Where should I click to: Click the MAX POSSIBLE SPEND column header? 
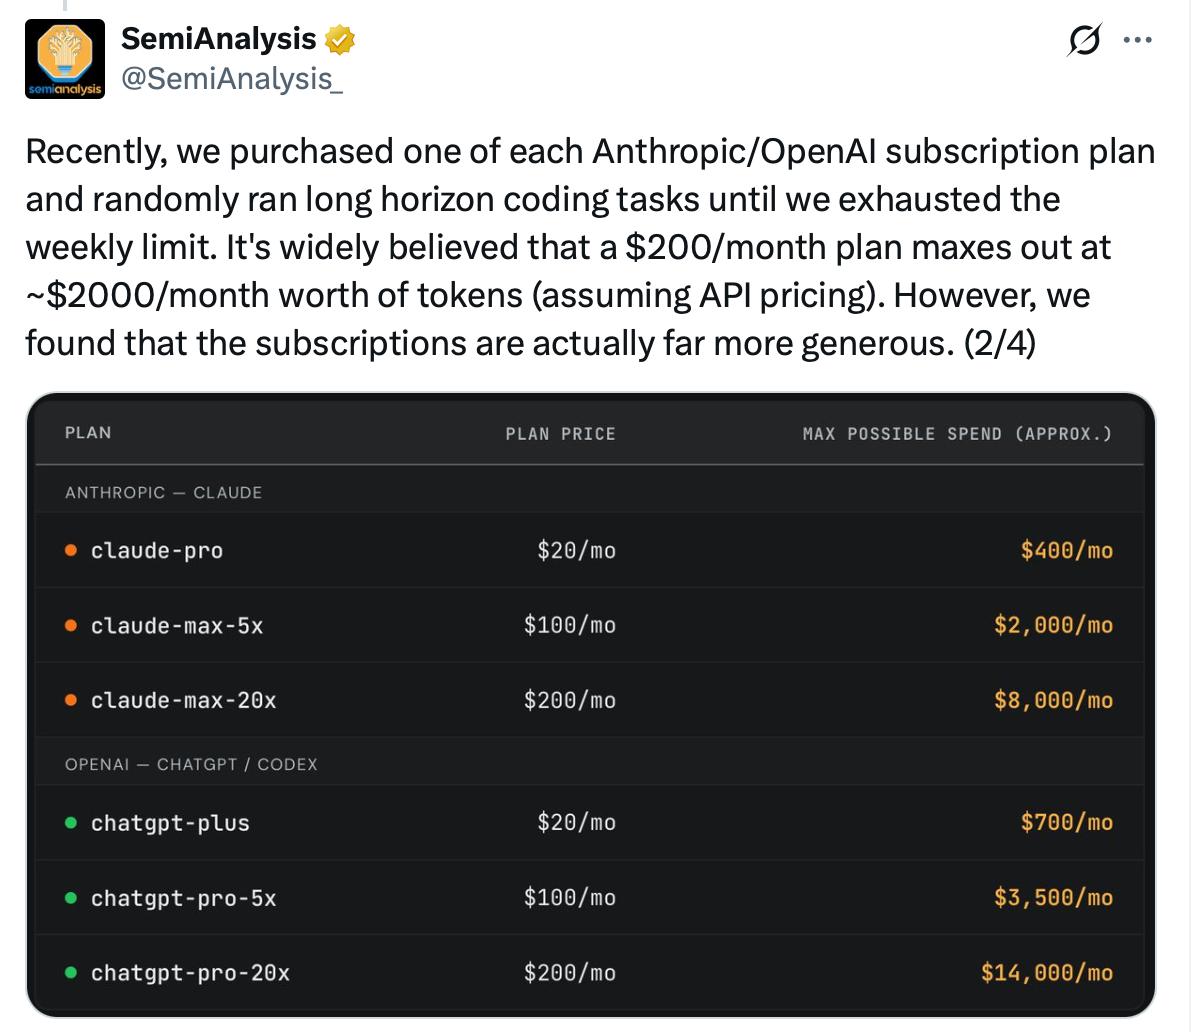(x=957, y=433)
